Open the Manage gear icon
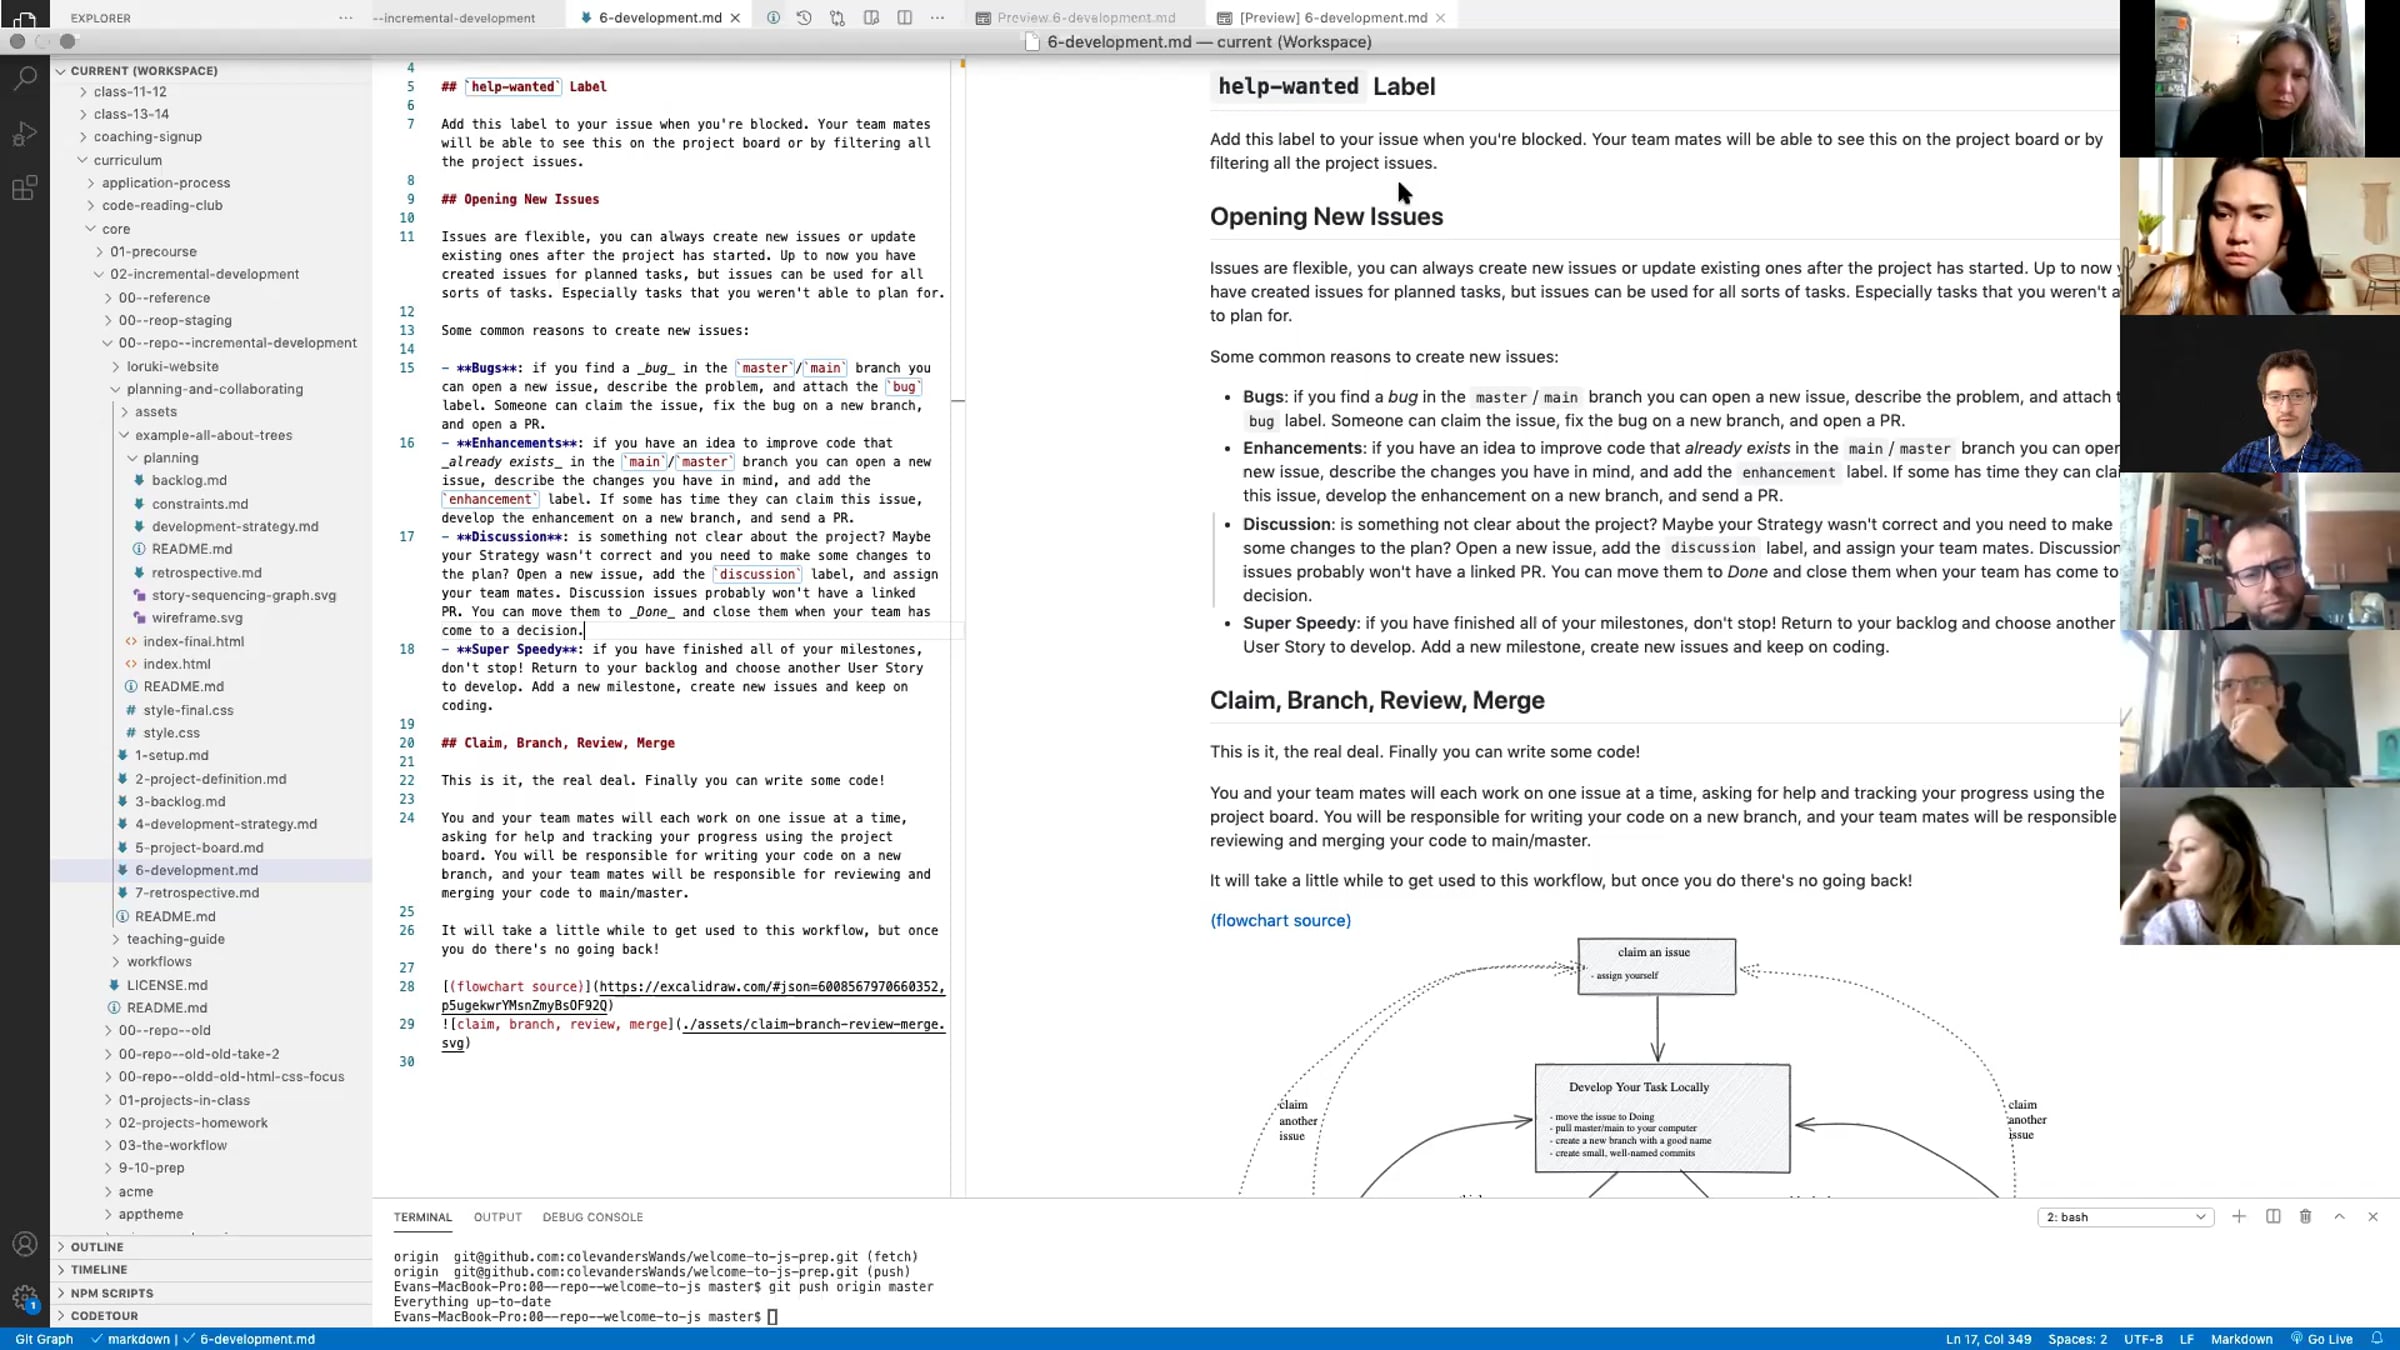The height and width of the screenshot is (1350, 2400). 25,1298
